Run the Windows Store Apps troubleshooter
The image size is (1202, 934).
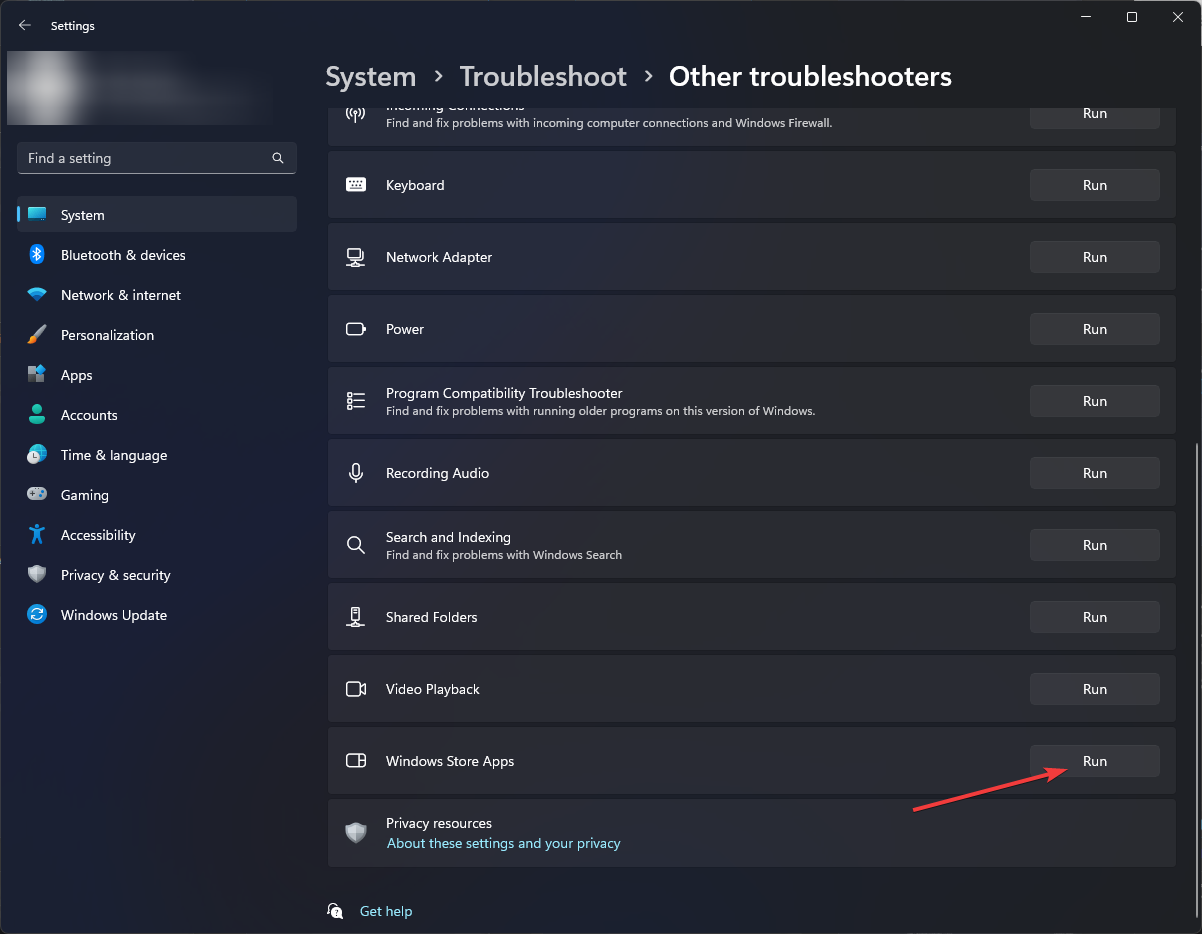(x=1094, y=761)
